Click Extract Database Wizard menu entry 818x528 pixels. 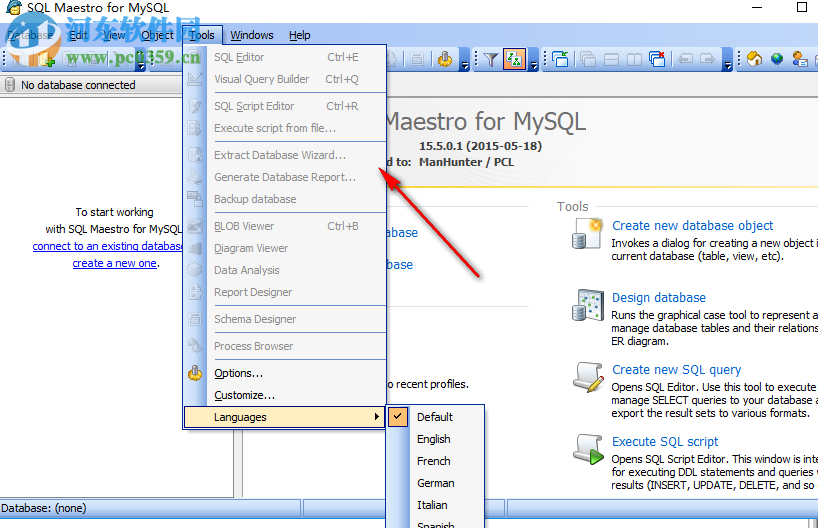[x=285, y=155]
